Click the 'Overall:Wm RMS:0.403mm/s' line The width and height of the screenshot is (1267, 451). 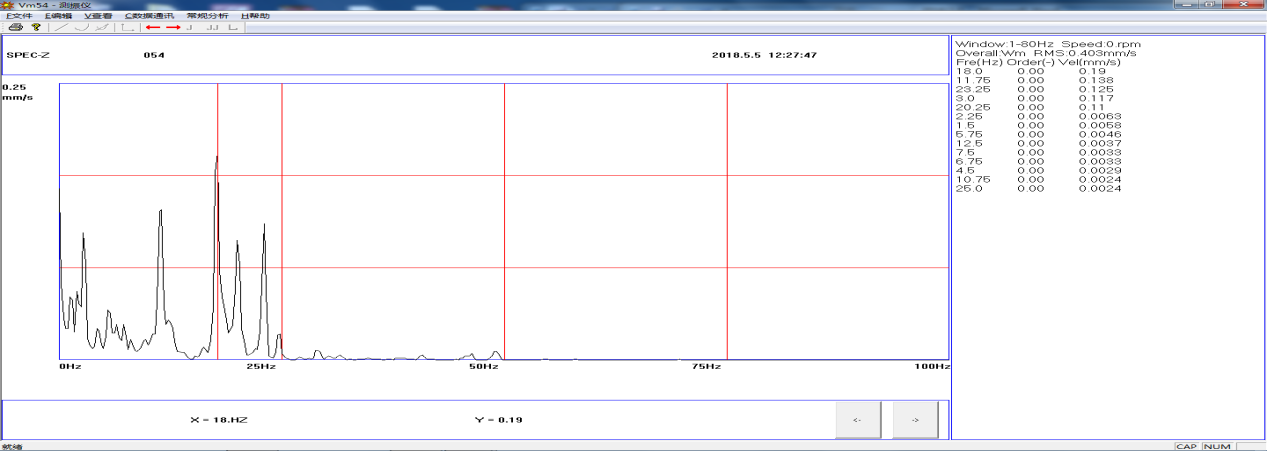coord(1045,53)
